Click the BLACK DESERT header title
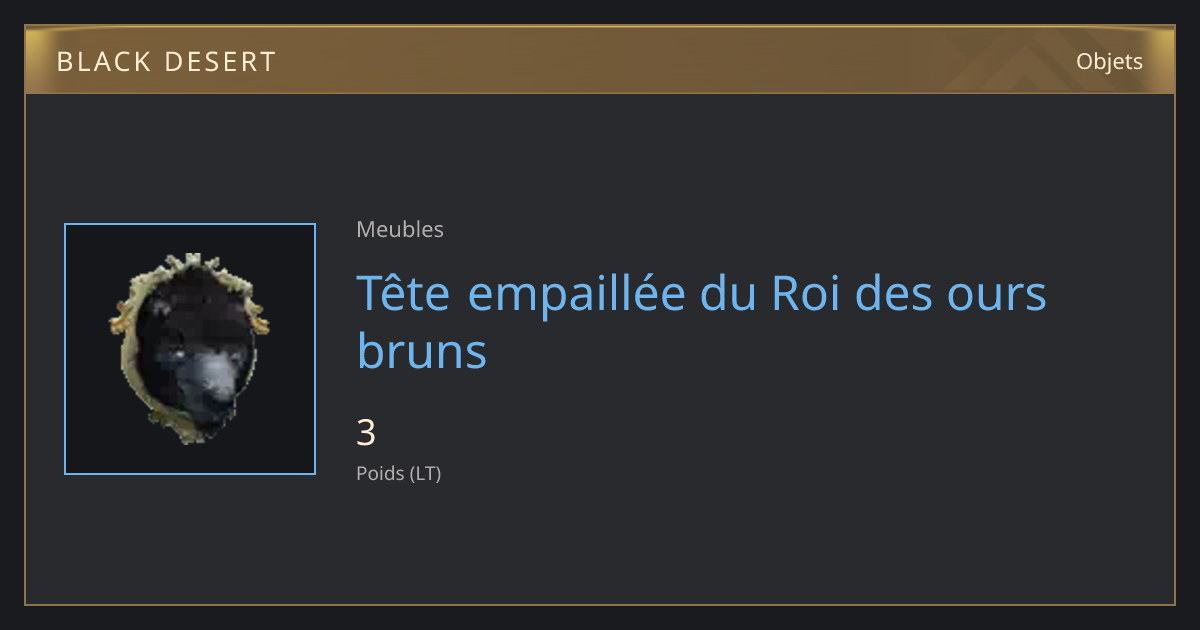This screenshot has width=1200, height=630. (x=166, y=62)
